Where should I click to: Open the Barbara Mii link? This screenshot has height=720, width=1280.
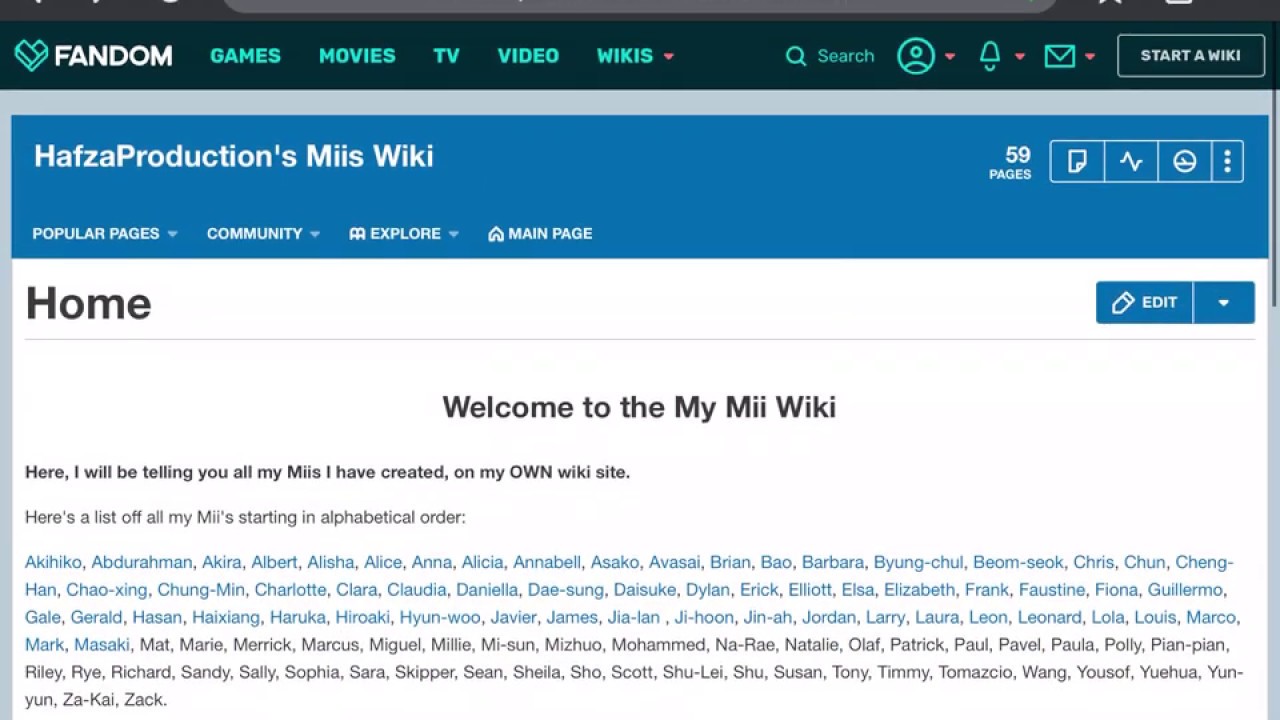click(x=833, y=562)
